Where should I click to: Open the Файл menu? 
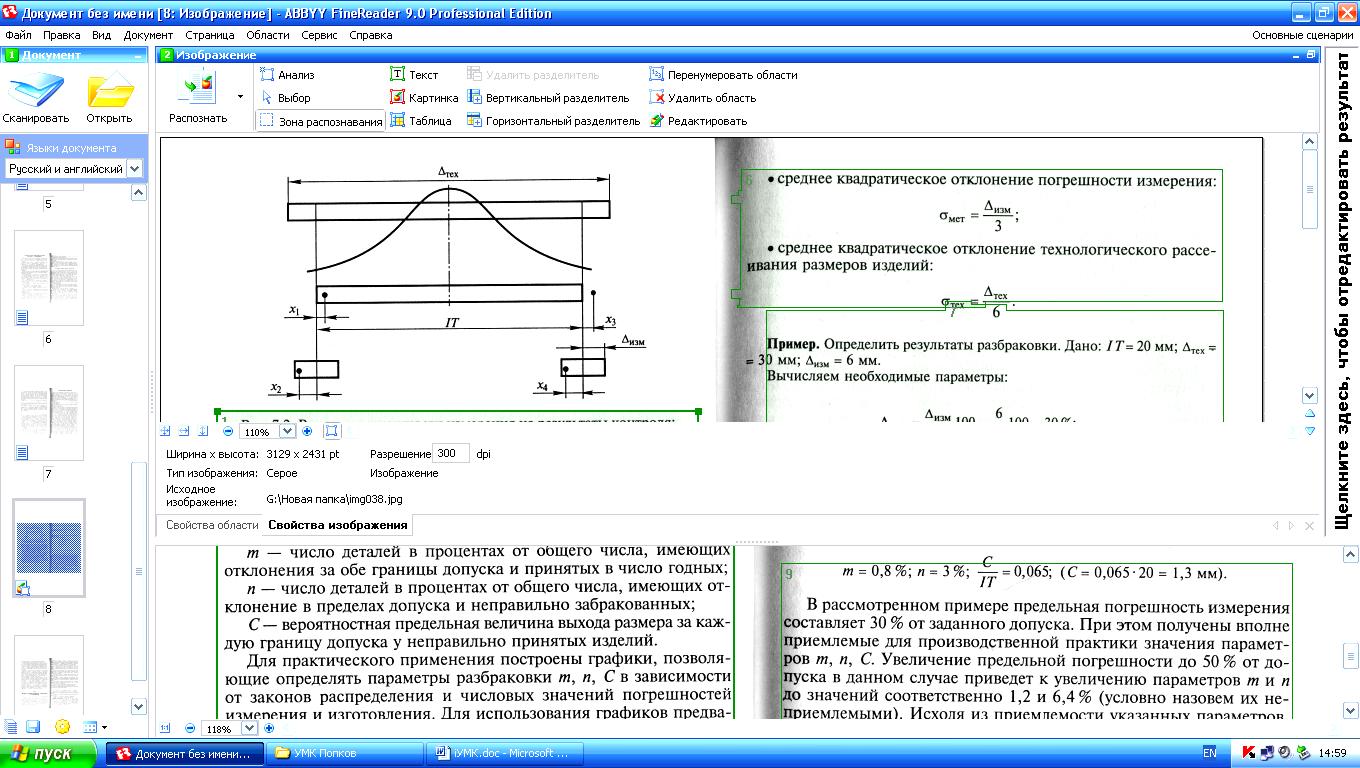click(18, 35)
